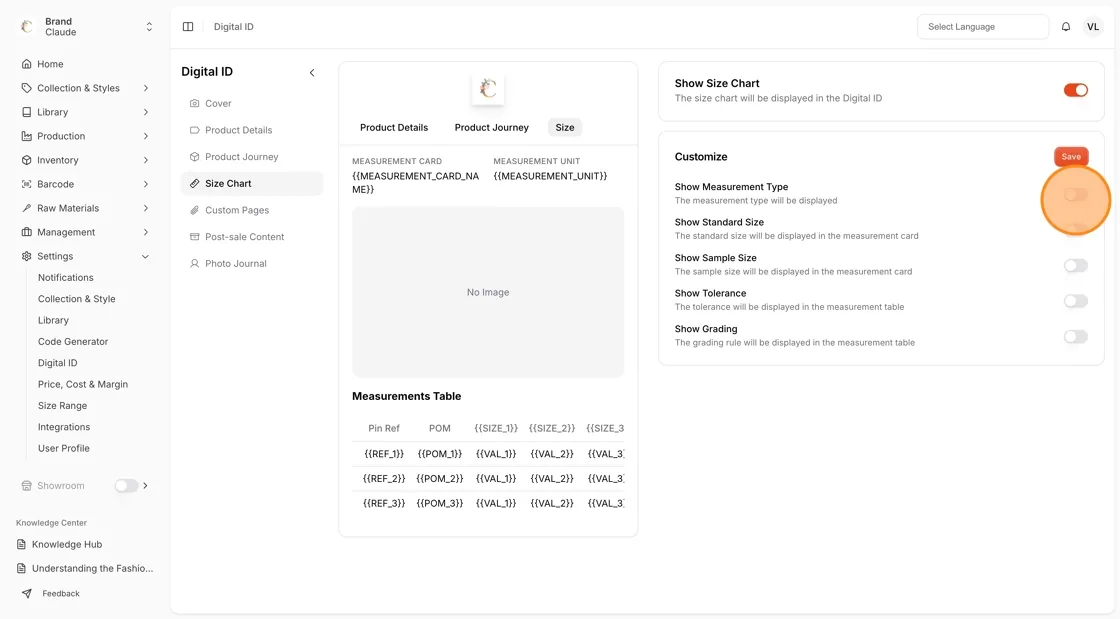1120x619 pixels.
Task: Enable the Show Grading toggle
Action: tap(1075, 336)
